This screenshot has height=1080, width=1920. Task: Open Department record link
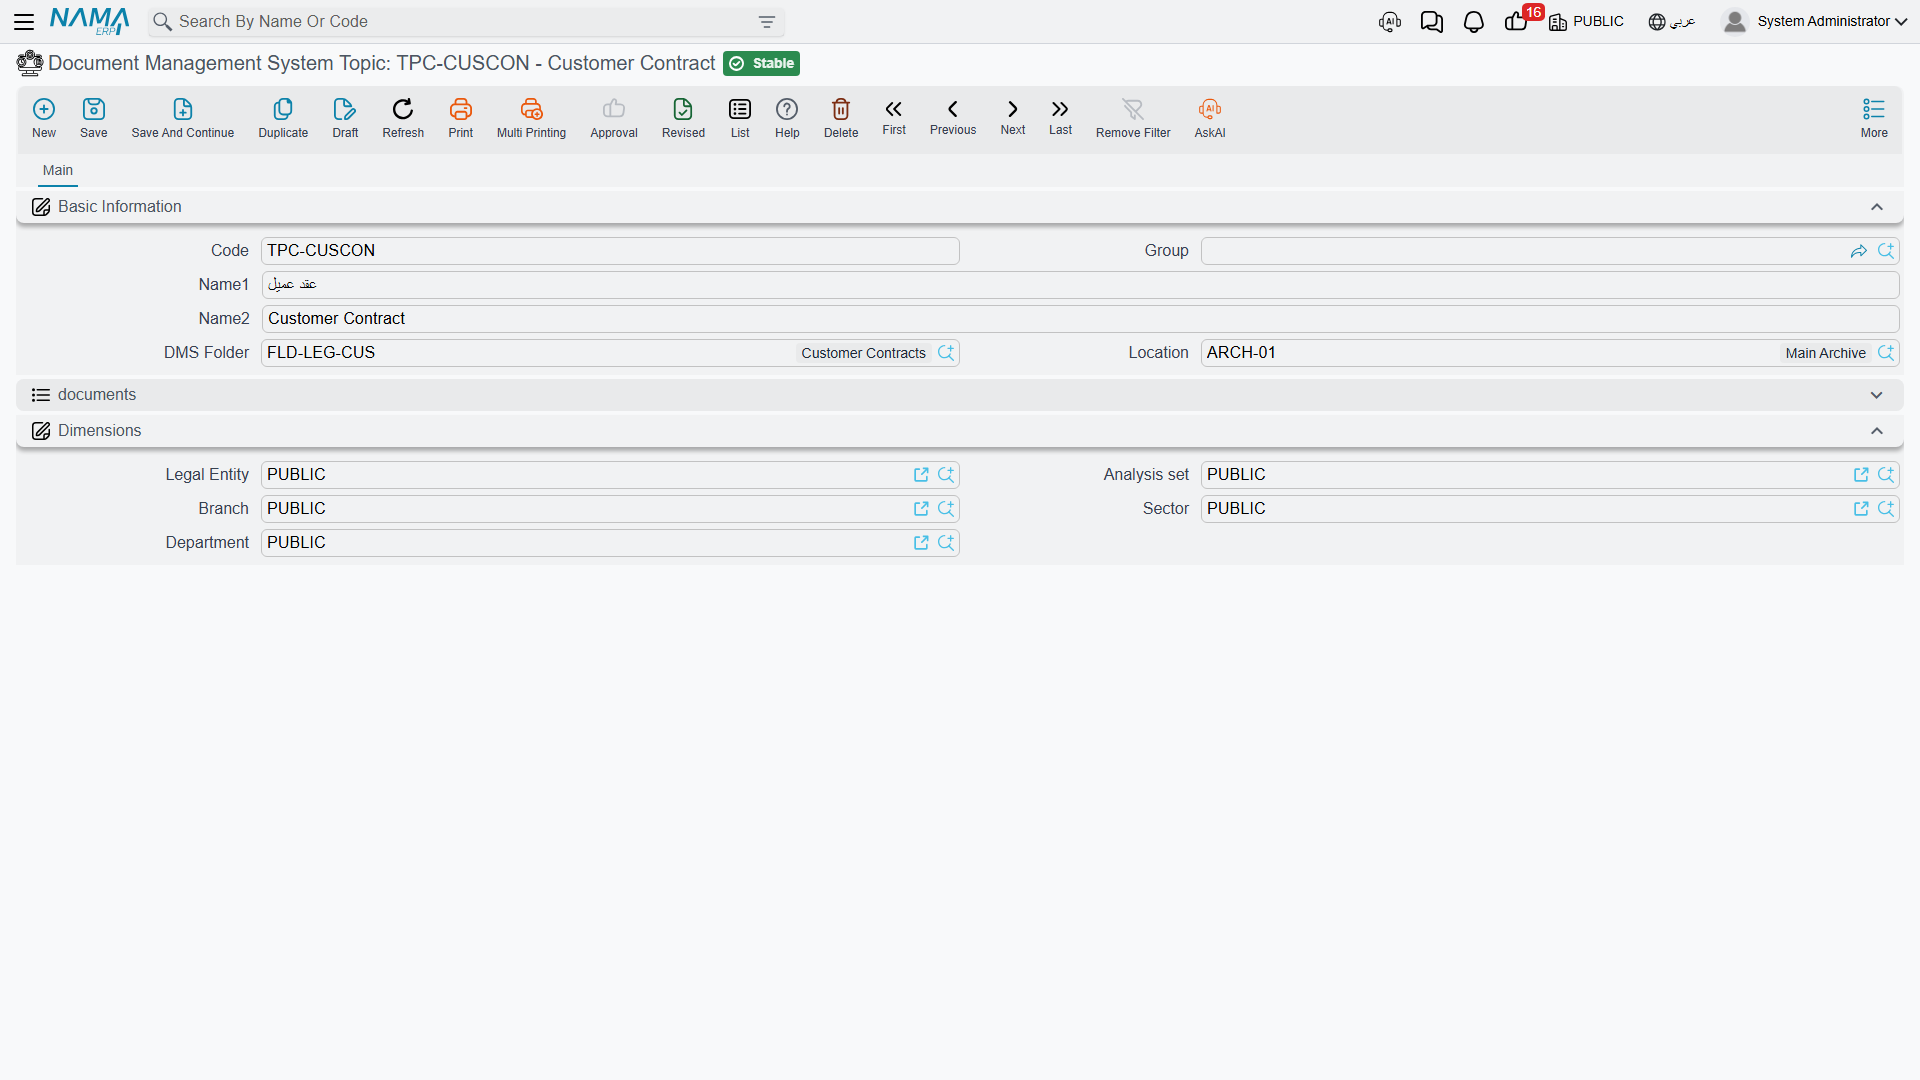(921, 543)
